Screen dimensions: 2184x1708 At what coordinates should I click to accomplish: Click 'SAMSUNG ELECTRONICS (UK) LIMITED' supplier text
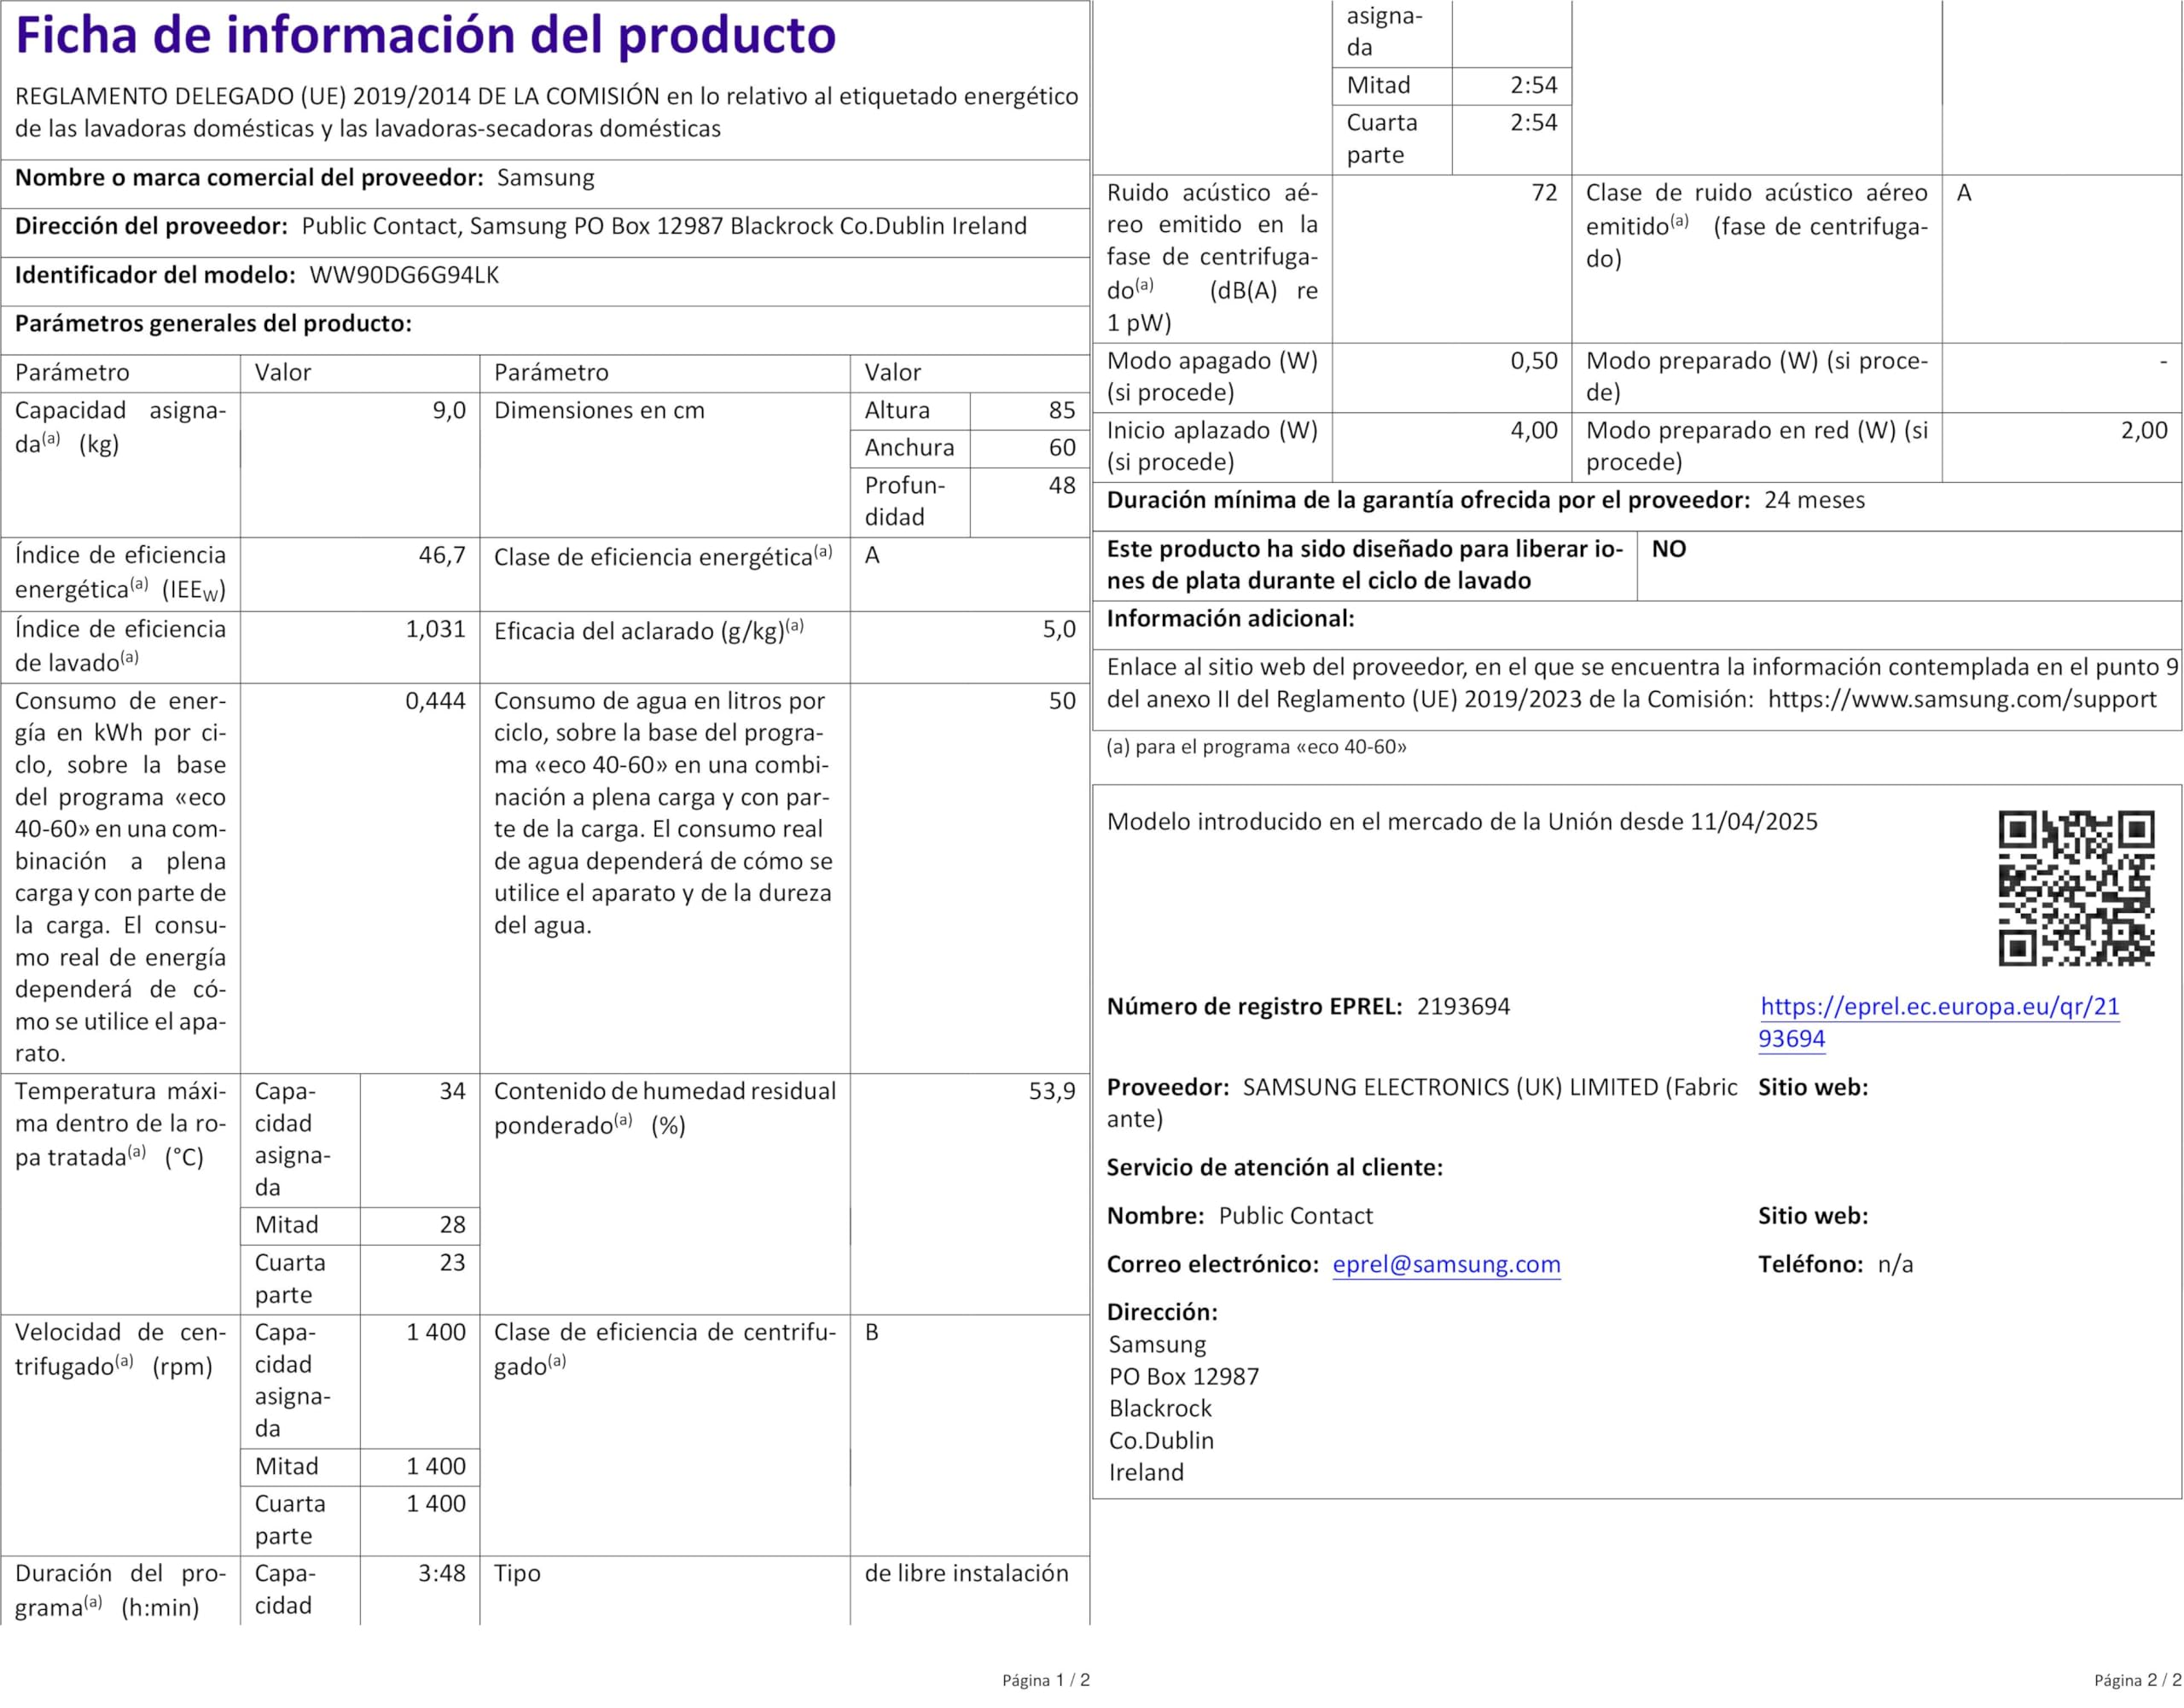coord(1450,1087)
